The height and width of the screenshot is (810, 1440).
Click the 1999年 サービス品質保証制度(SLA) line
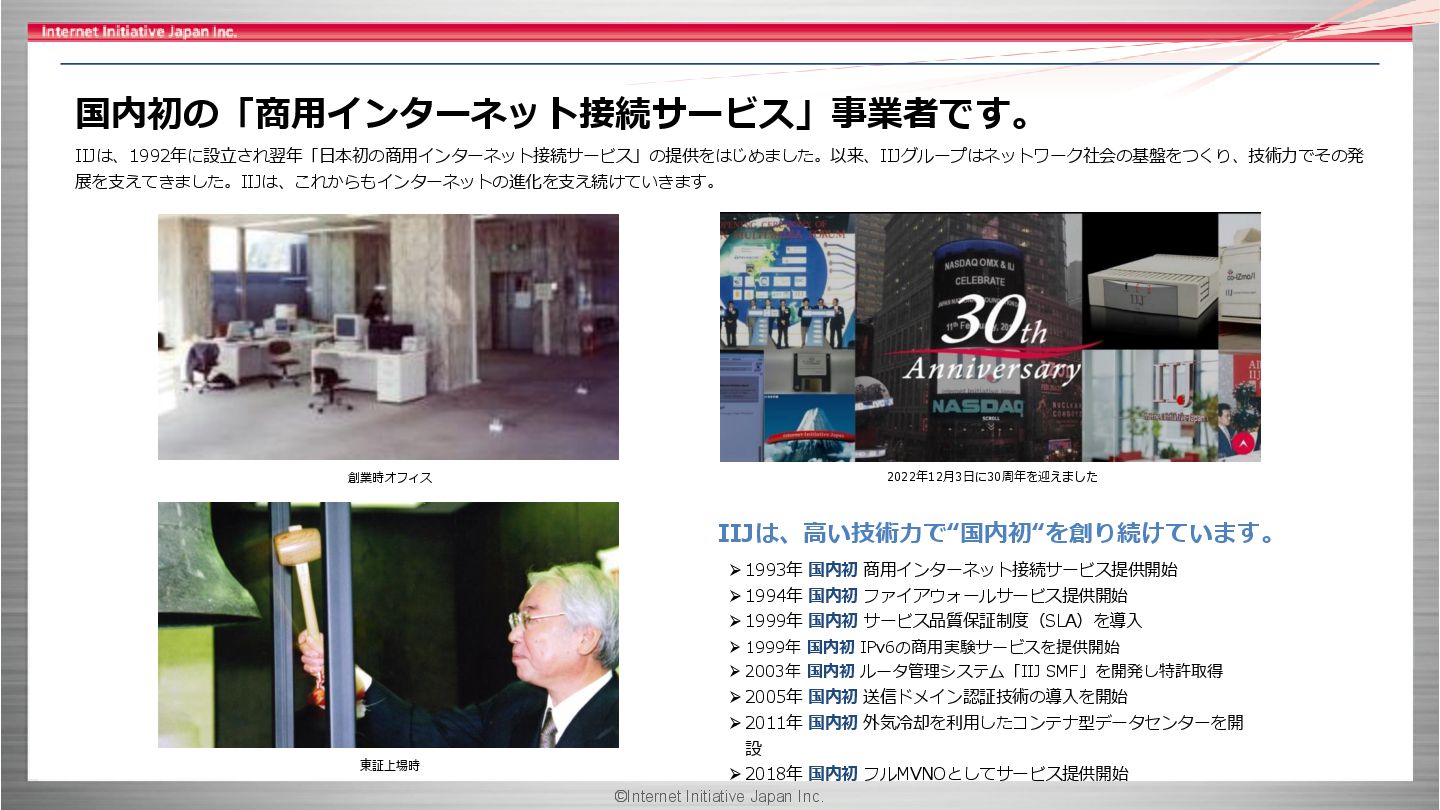pyautogui.click(x=936, y=621)
